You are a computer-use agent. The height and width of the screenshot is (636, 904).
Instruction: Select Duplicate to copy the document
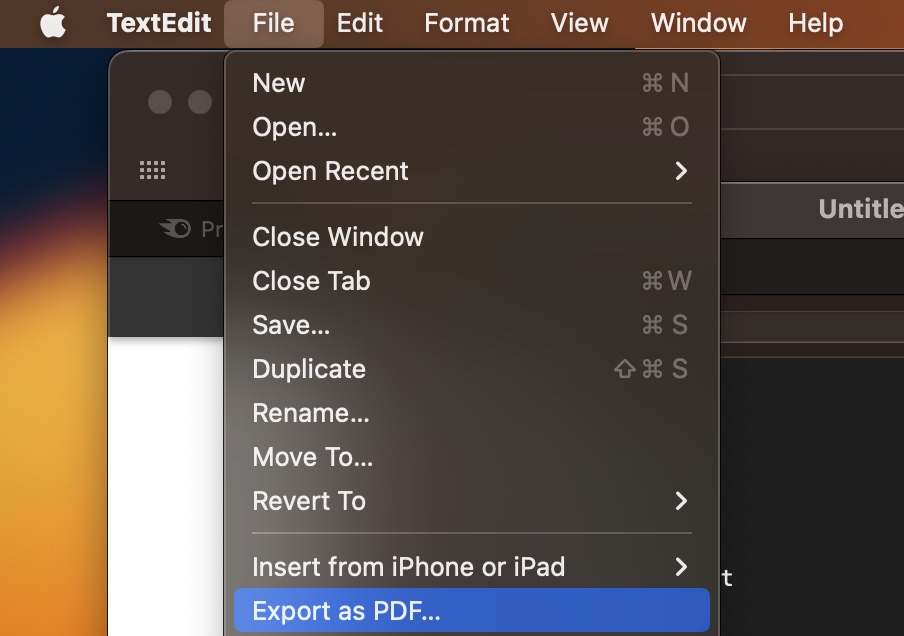(309, 369)
